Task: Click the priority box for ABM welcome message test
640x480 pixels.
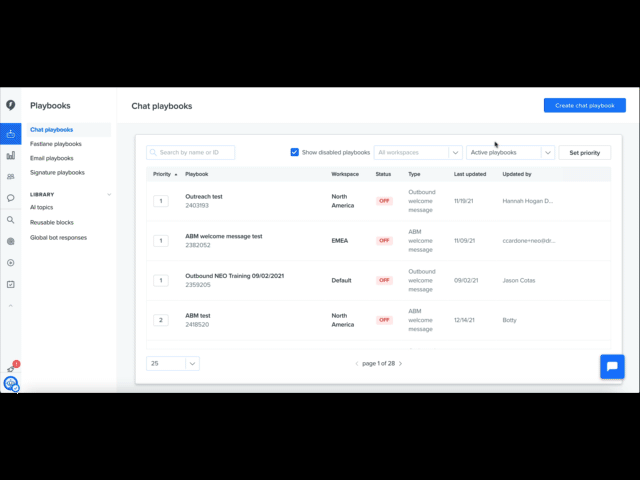Action: pos(161,241)
